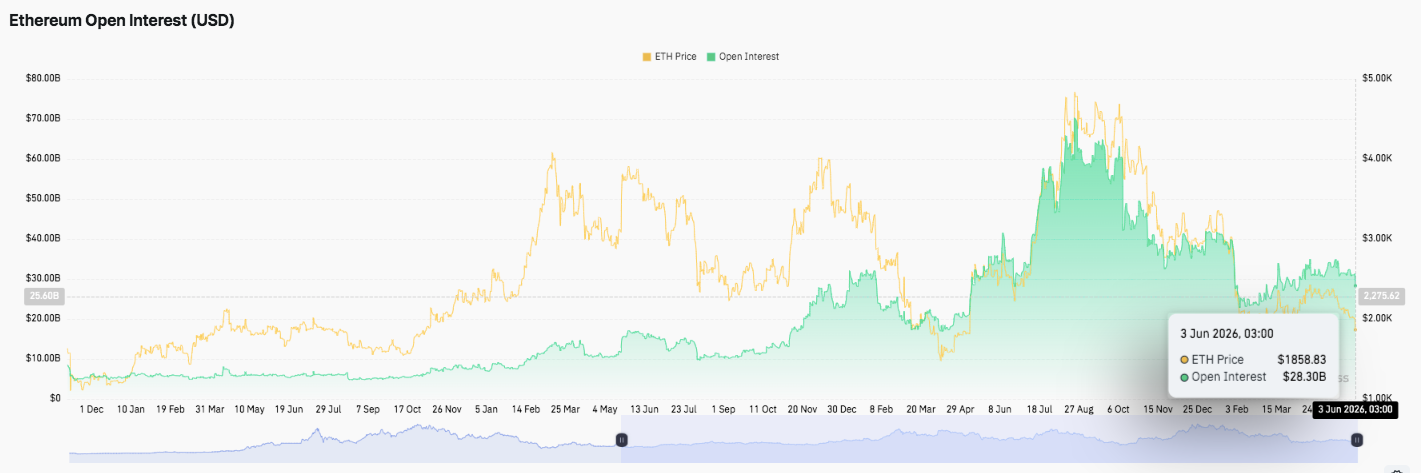Click the 25 Dec date label
The image size is (1421, 473).
[1196, 409]
